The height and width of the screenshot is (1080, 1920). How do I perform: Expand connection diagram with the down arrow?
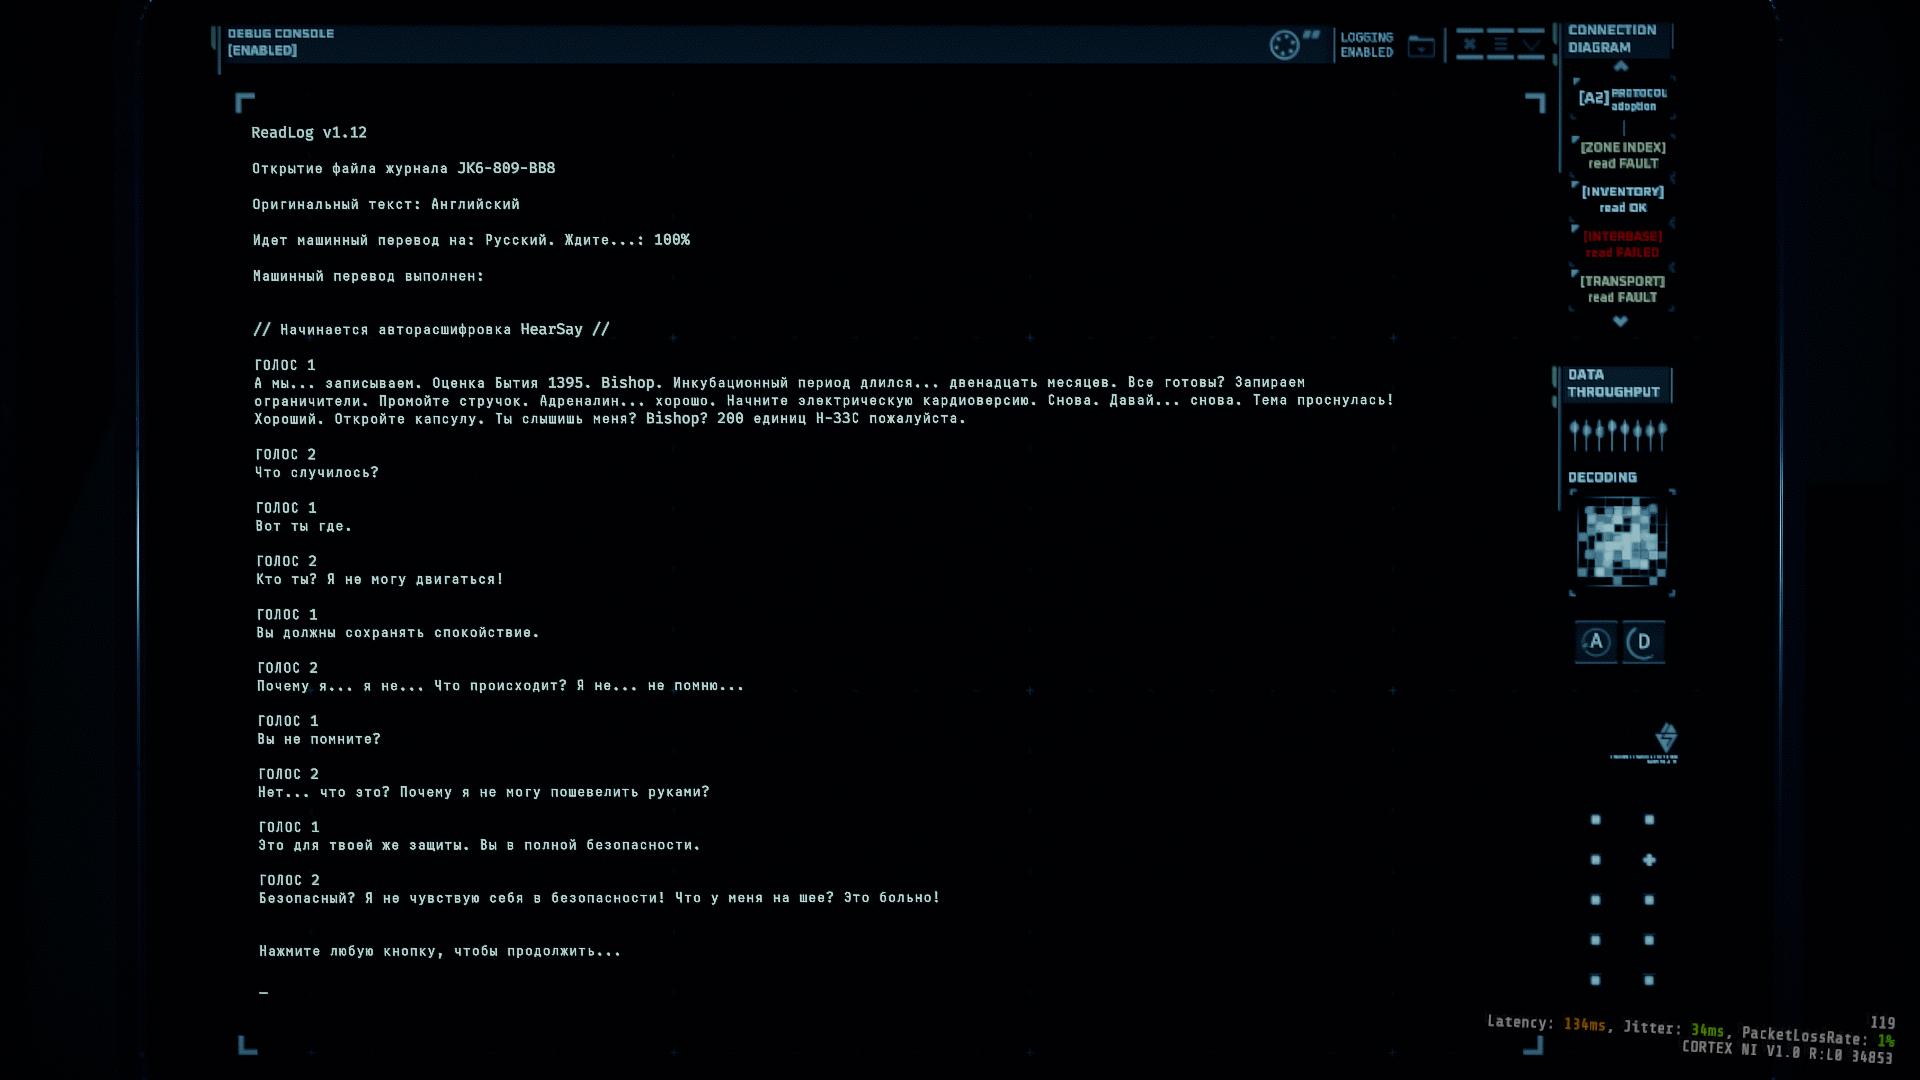(x=1620, y=321)
